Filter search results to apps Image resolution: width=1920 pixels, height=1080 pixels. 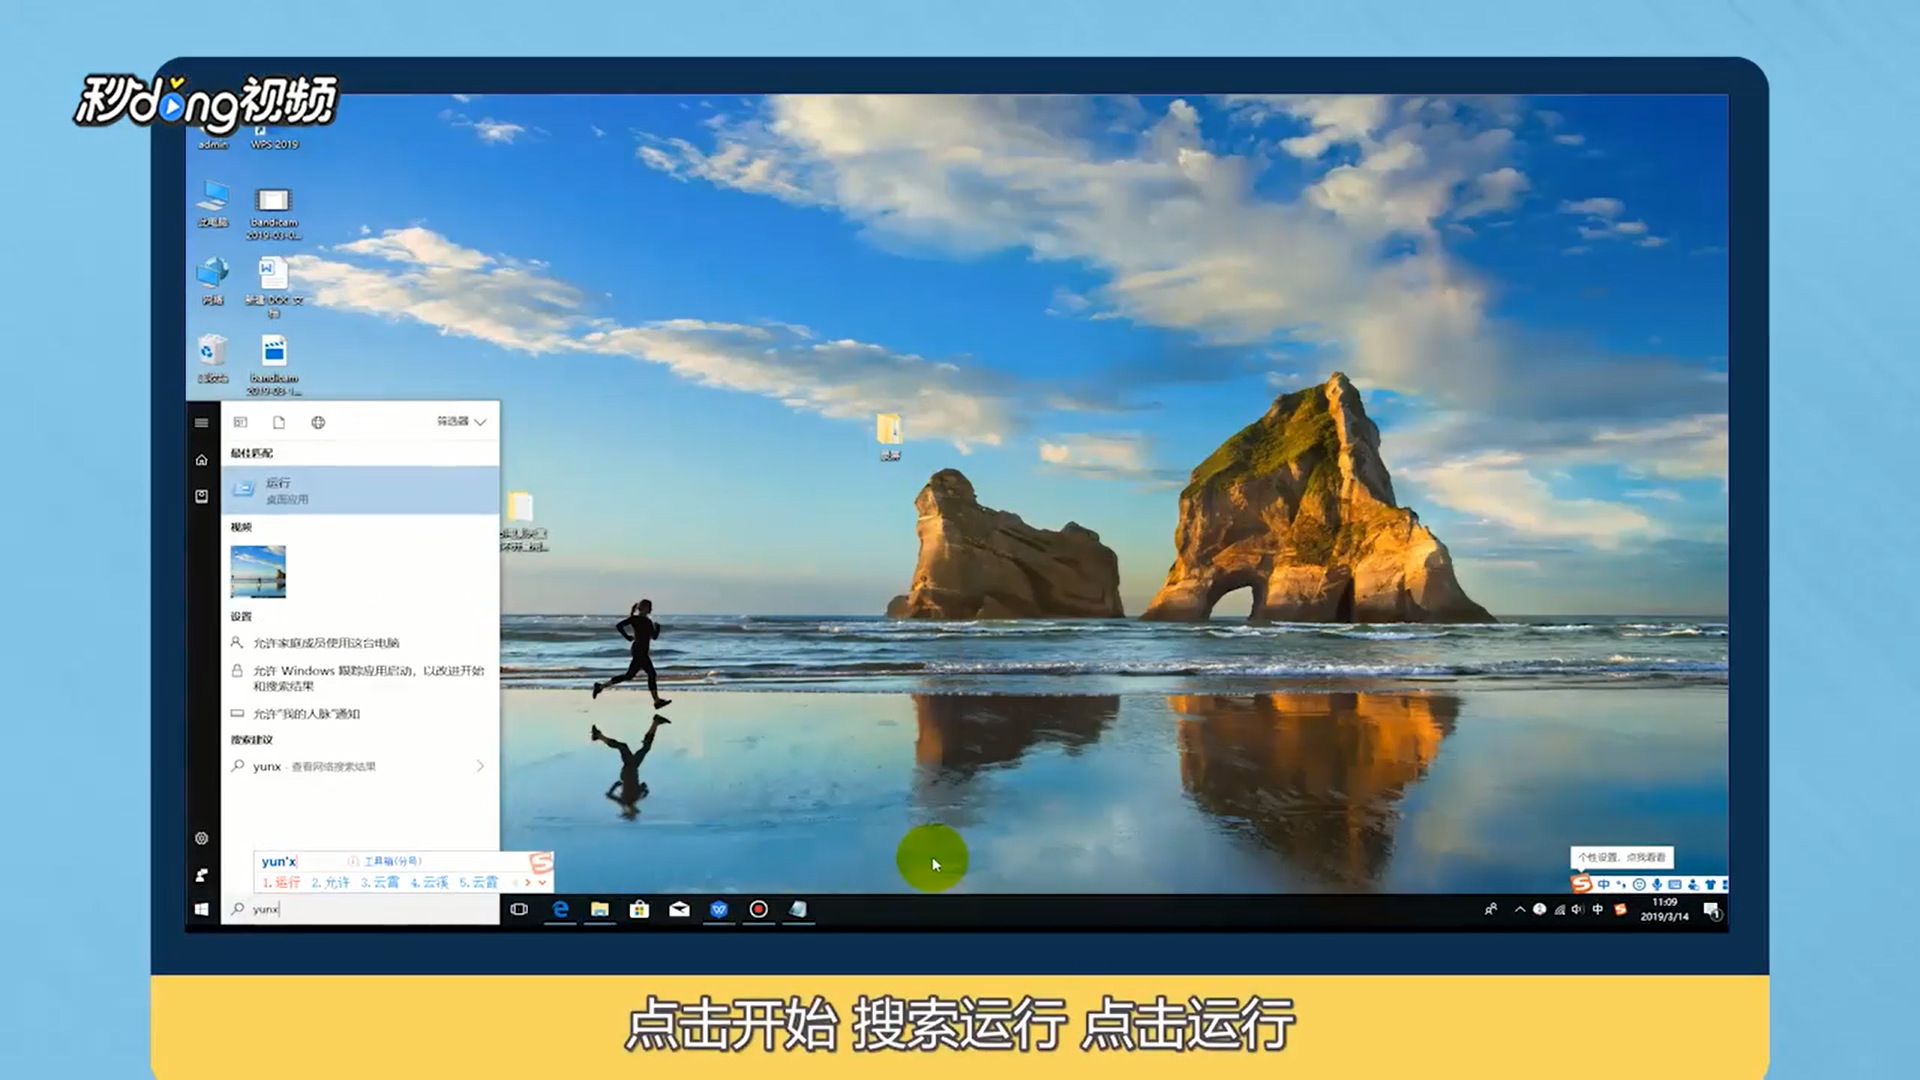click(x=240, y=422)
